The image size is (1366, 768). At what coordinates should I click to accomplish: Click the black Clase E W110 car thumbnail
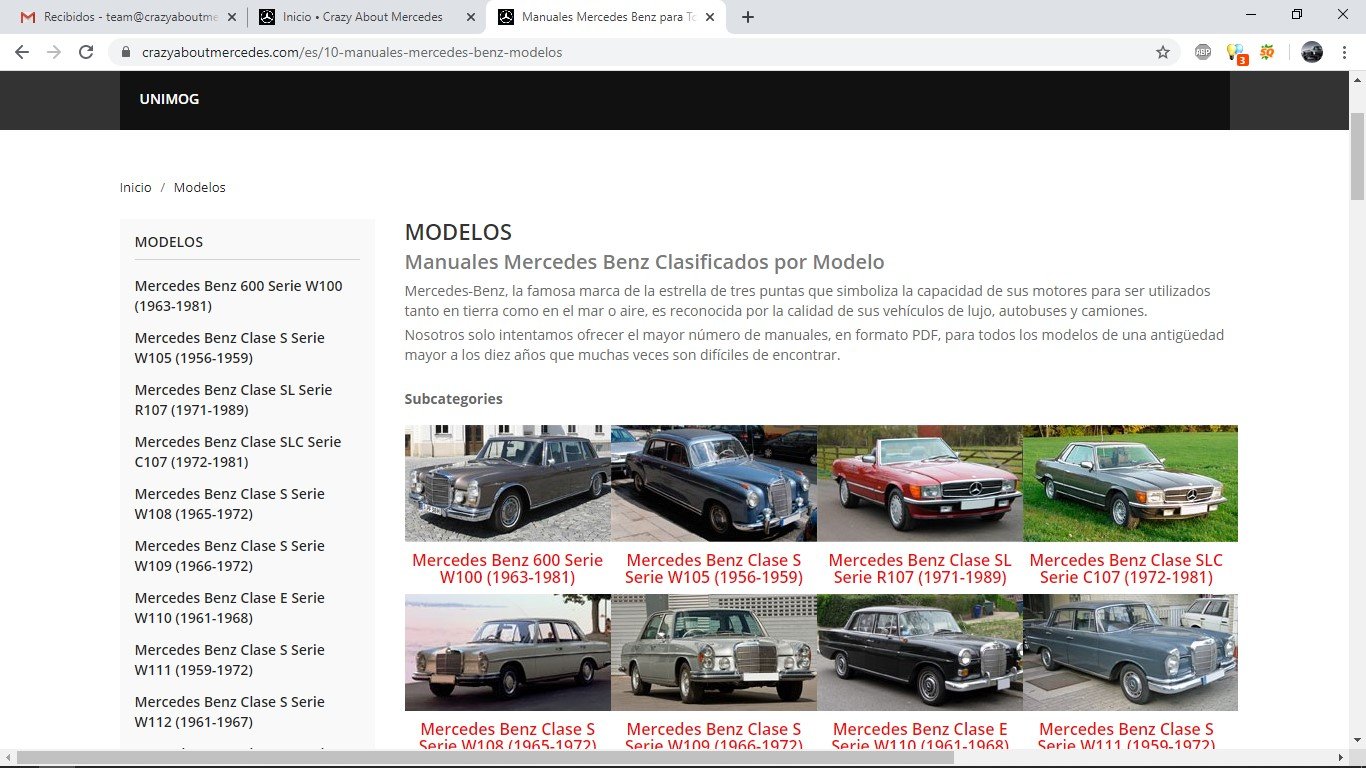[x=920, y=652]
